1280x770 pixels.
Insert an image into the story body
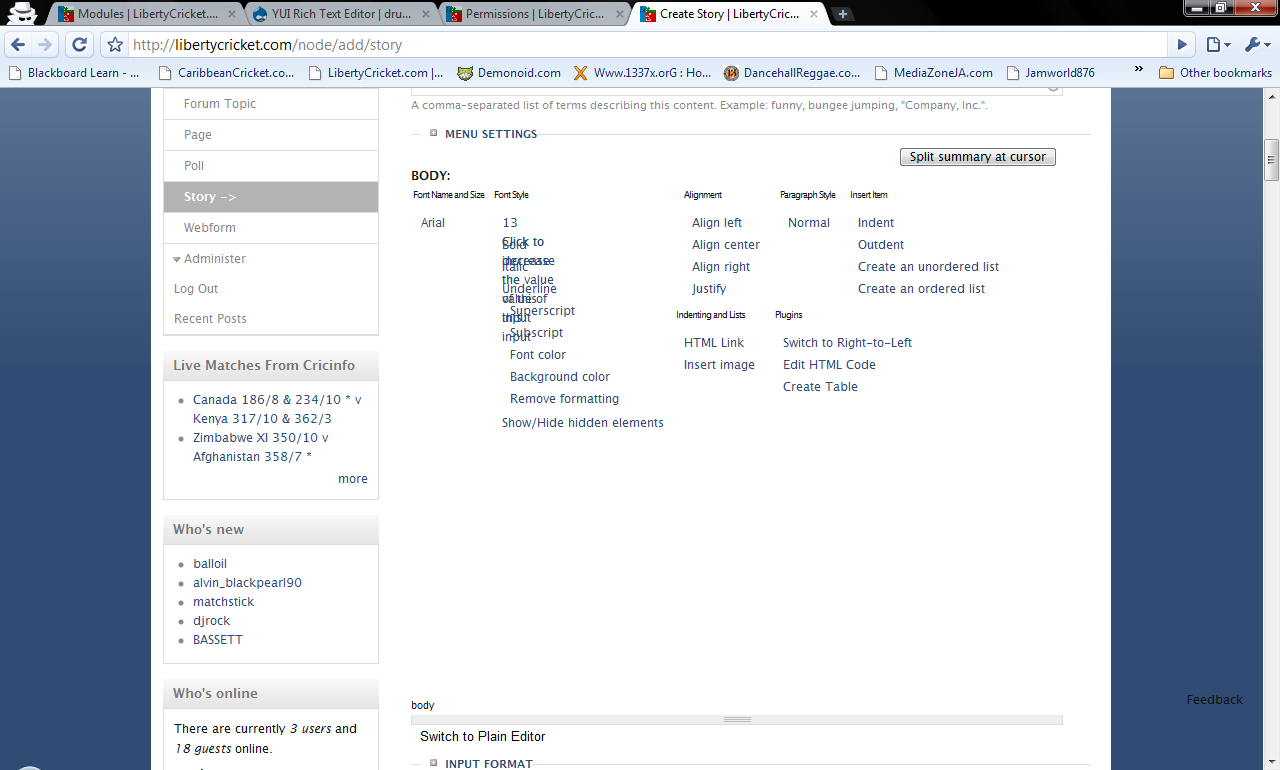point(719,364)
